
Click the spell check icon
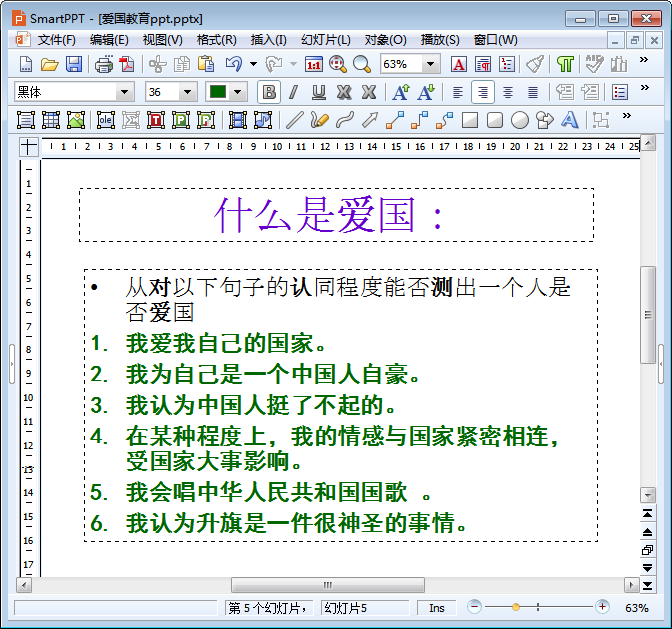[x=594, y=64]
